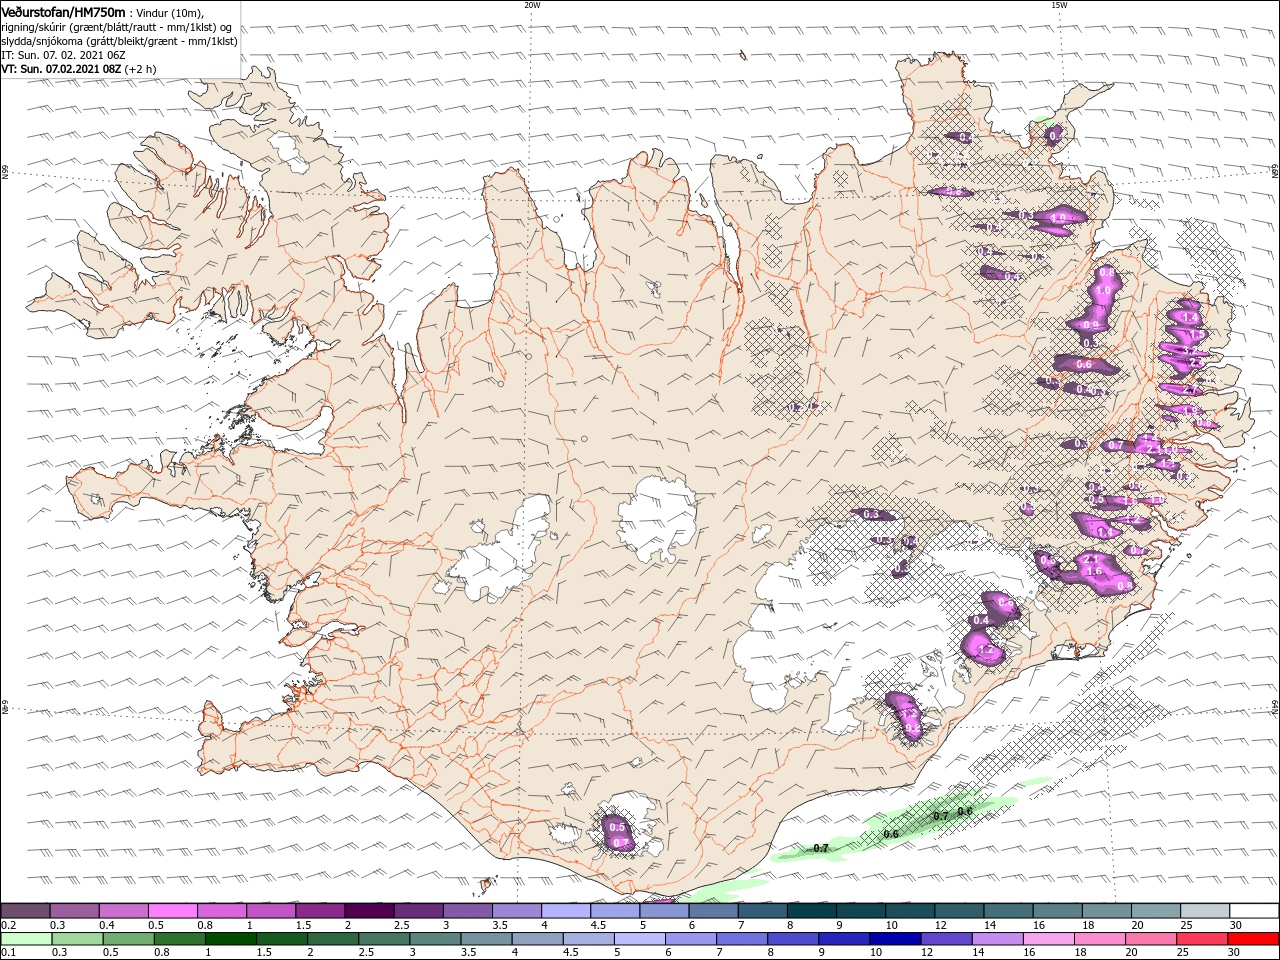Pick the upper-row swatch labeled 3.5

coord(516,911)
